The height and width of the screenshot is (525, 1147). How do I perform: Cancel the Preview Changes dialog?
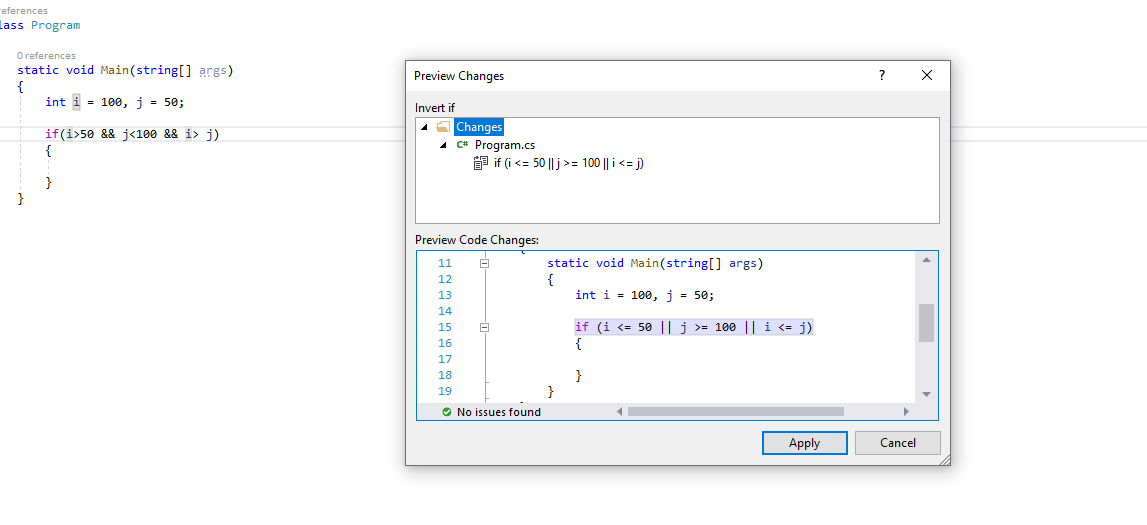tap(898, 442)
